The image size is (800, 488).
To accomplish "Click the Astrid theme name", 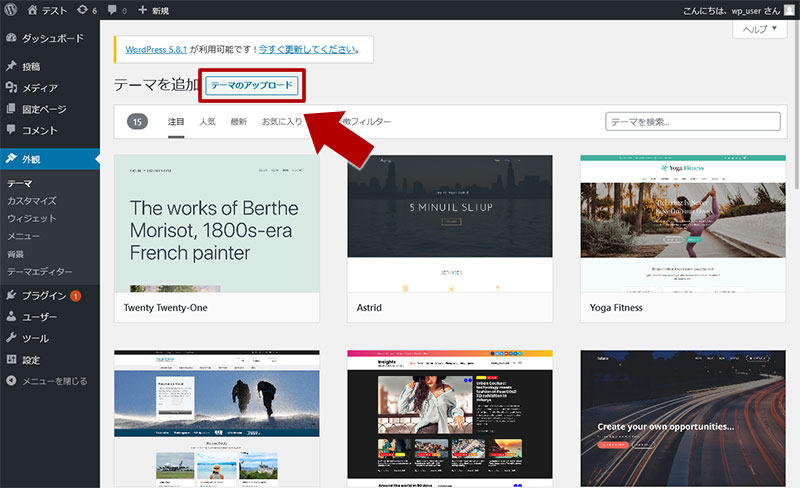I will 369,308.
